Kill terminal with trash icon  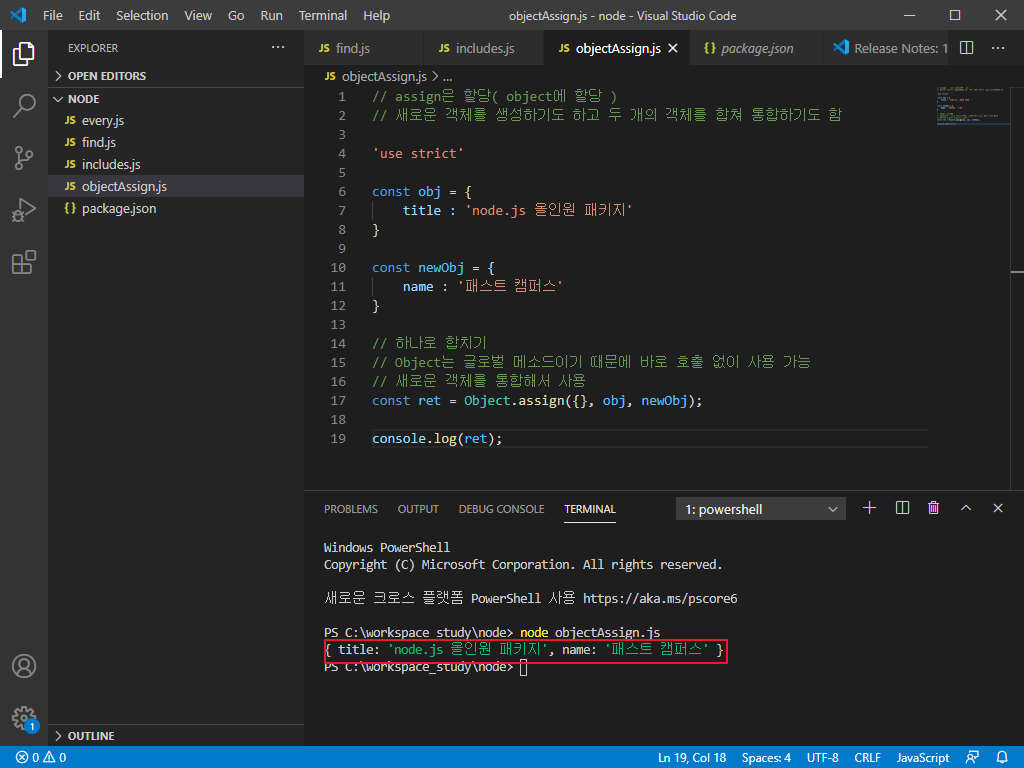click(x=934, y=508)
